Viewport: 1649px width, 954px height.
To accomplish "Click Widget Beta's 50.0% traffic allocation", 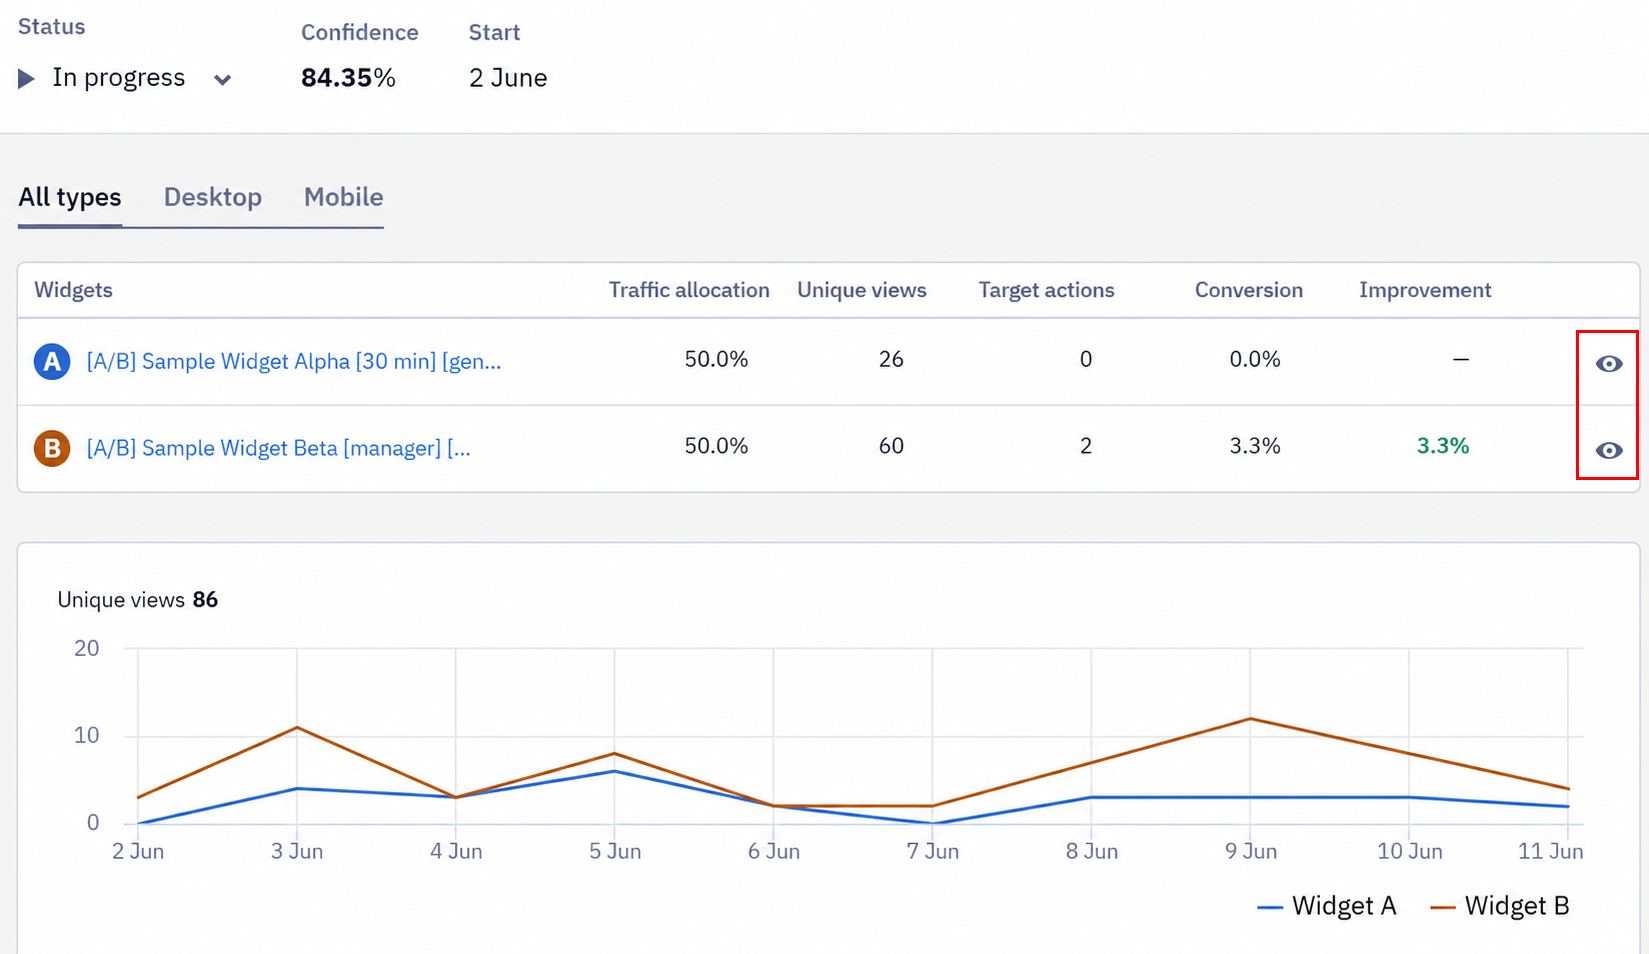I will [x=716, y=446].
